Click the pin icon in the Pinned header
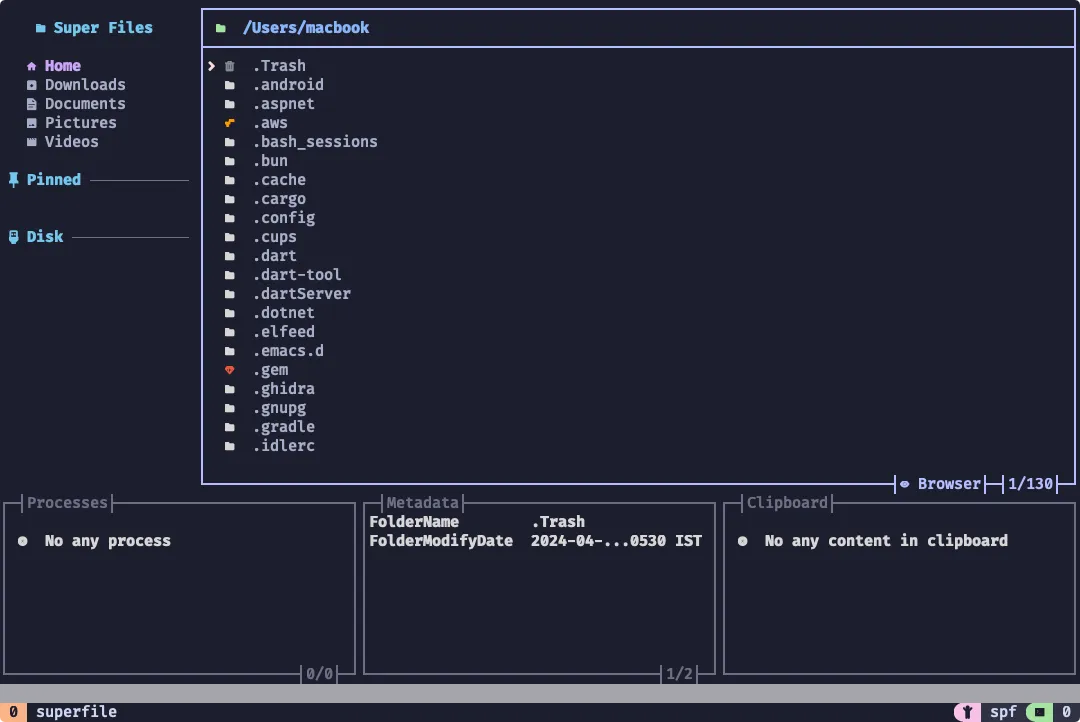The image size is (1080, 722). click(x=12, y=179)
